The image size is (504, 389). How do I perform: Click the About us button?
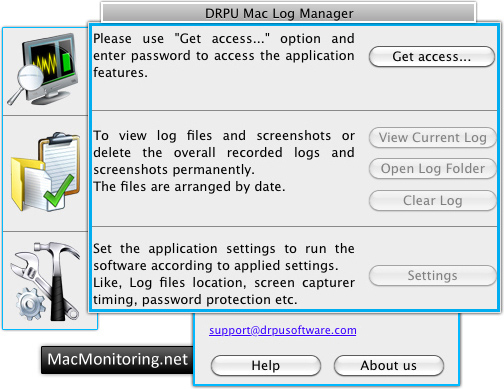[389, 365]
